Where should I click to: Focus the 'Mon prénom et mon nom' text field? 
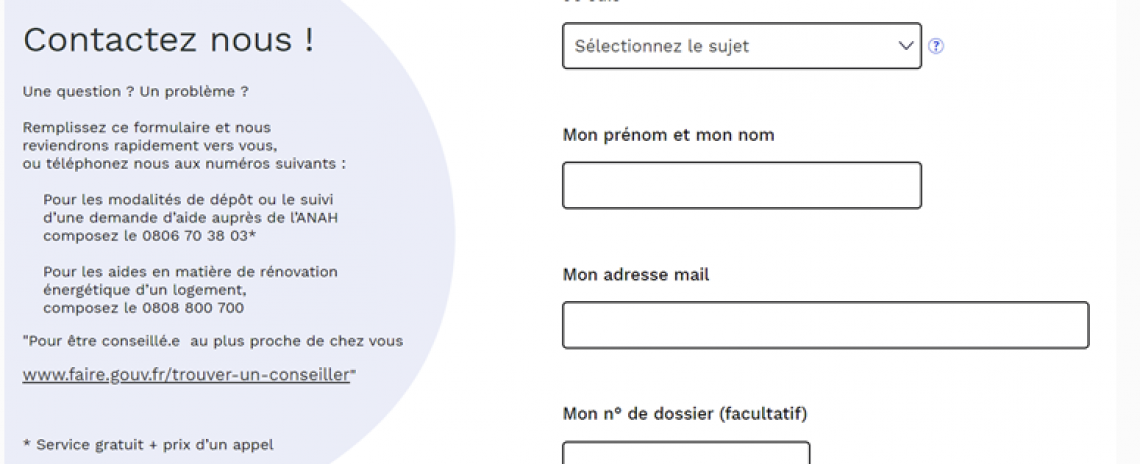point(741,185)
